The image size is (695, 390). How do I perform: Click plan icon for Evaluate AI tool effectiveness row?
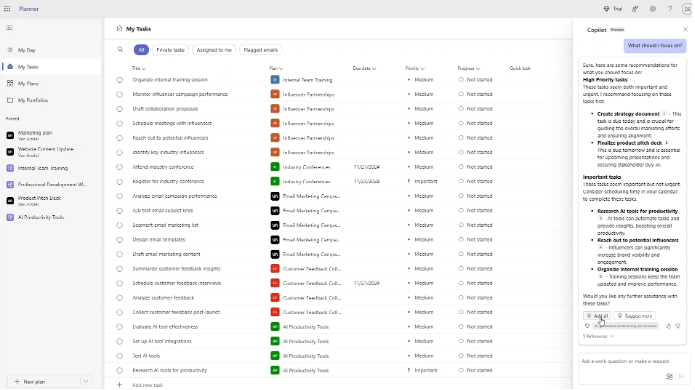275,327
